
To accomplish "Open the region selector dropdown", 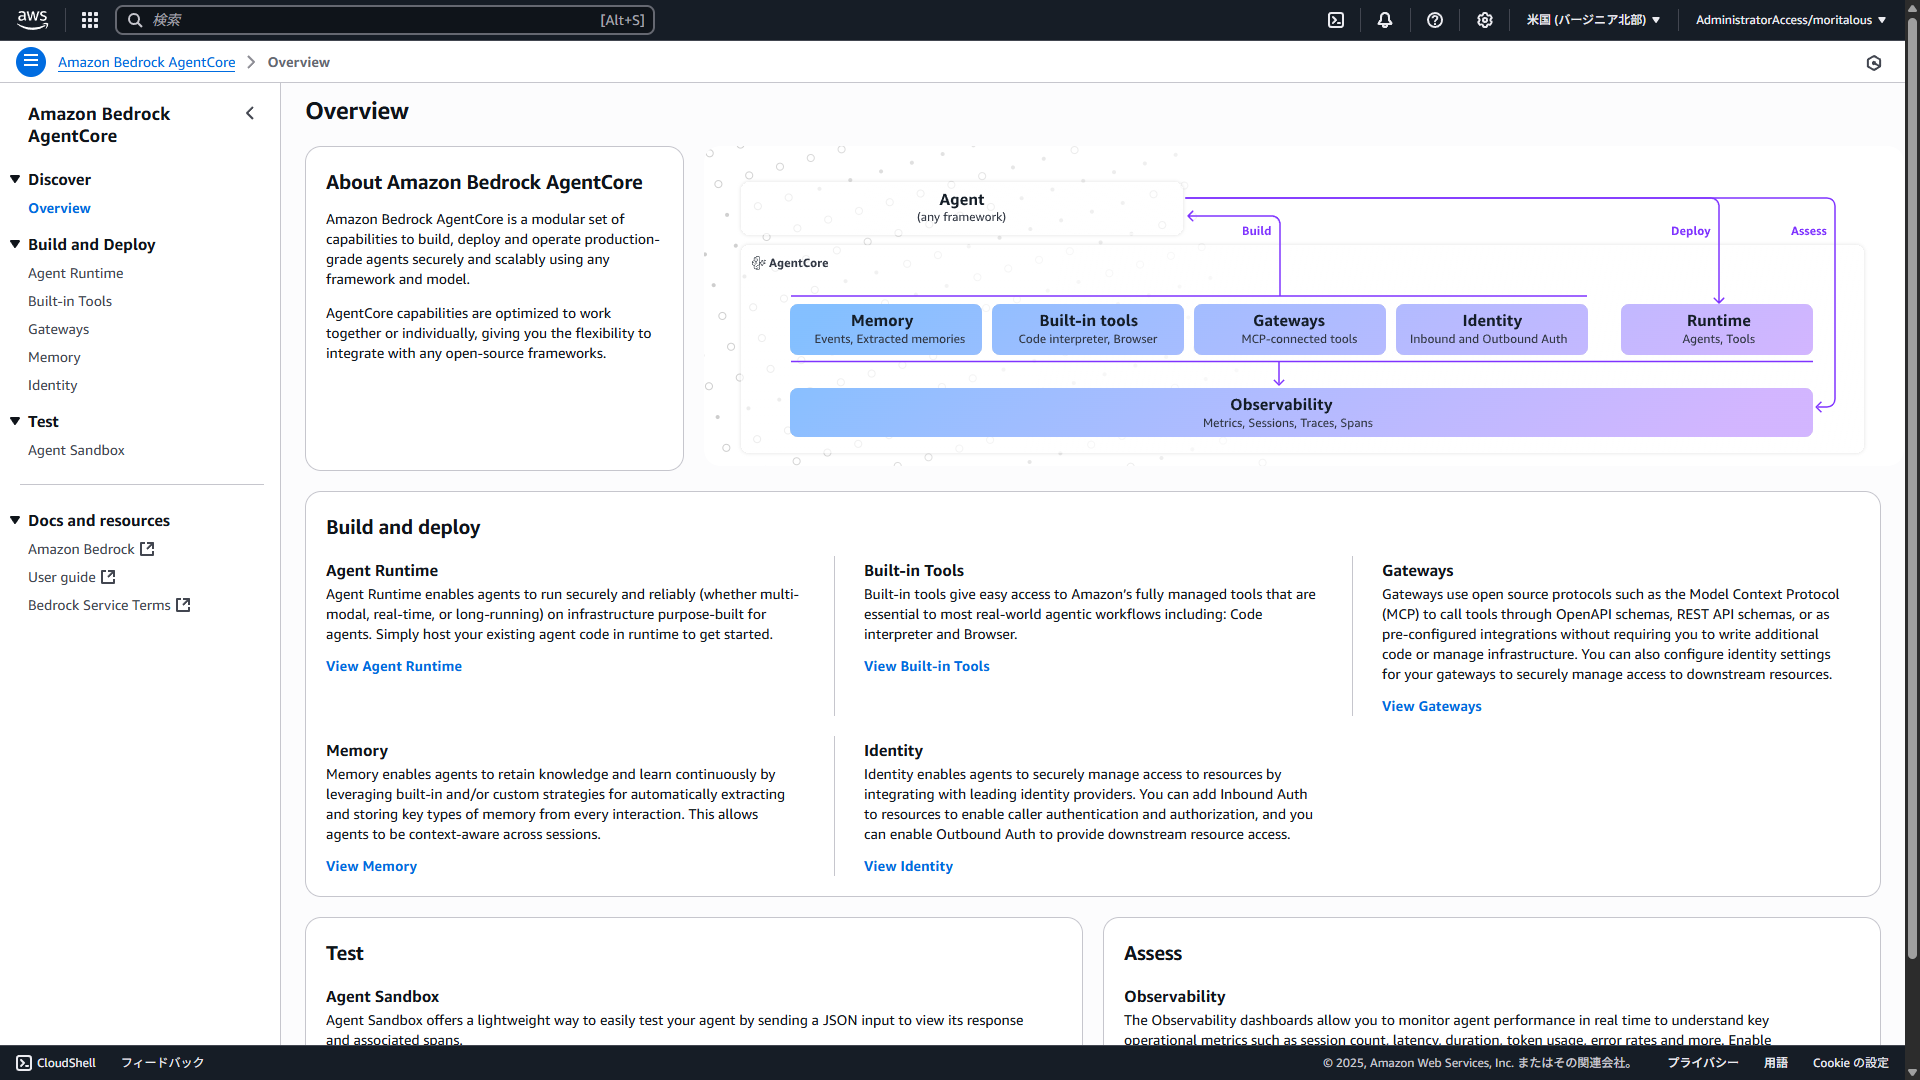I will (x=1593, y=20).
